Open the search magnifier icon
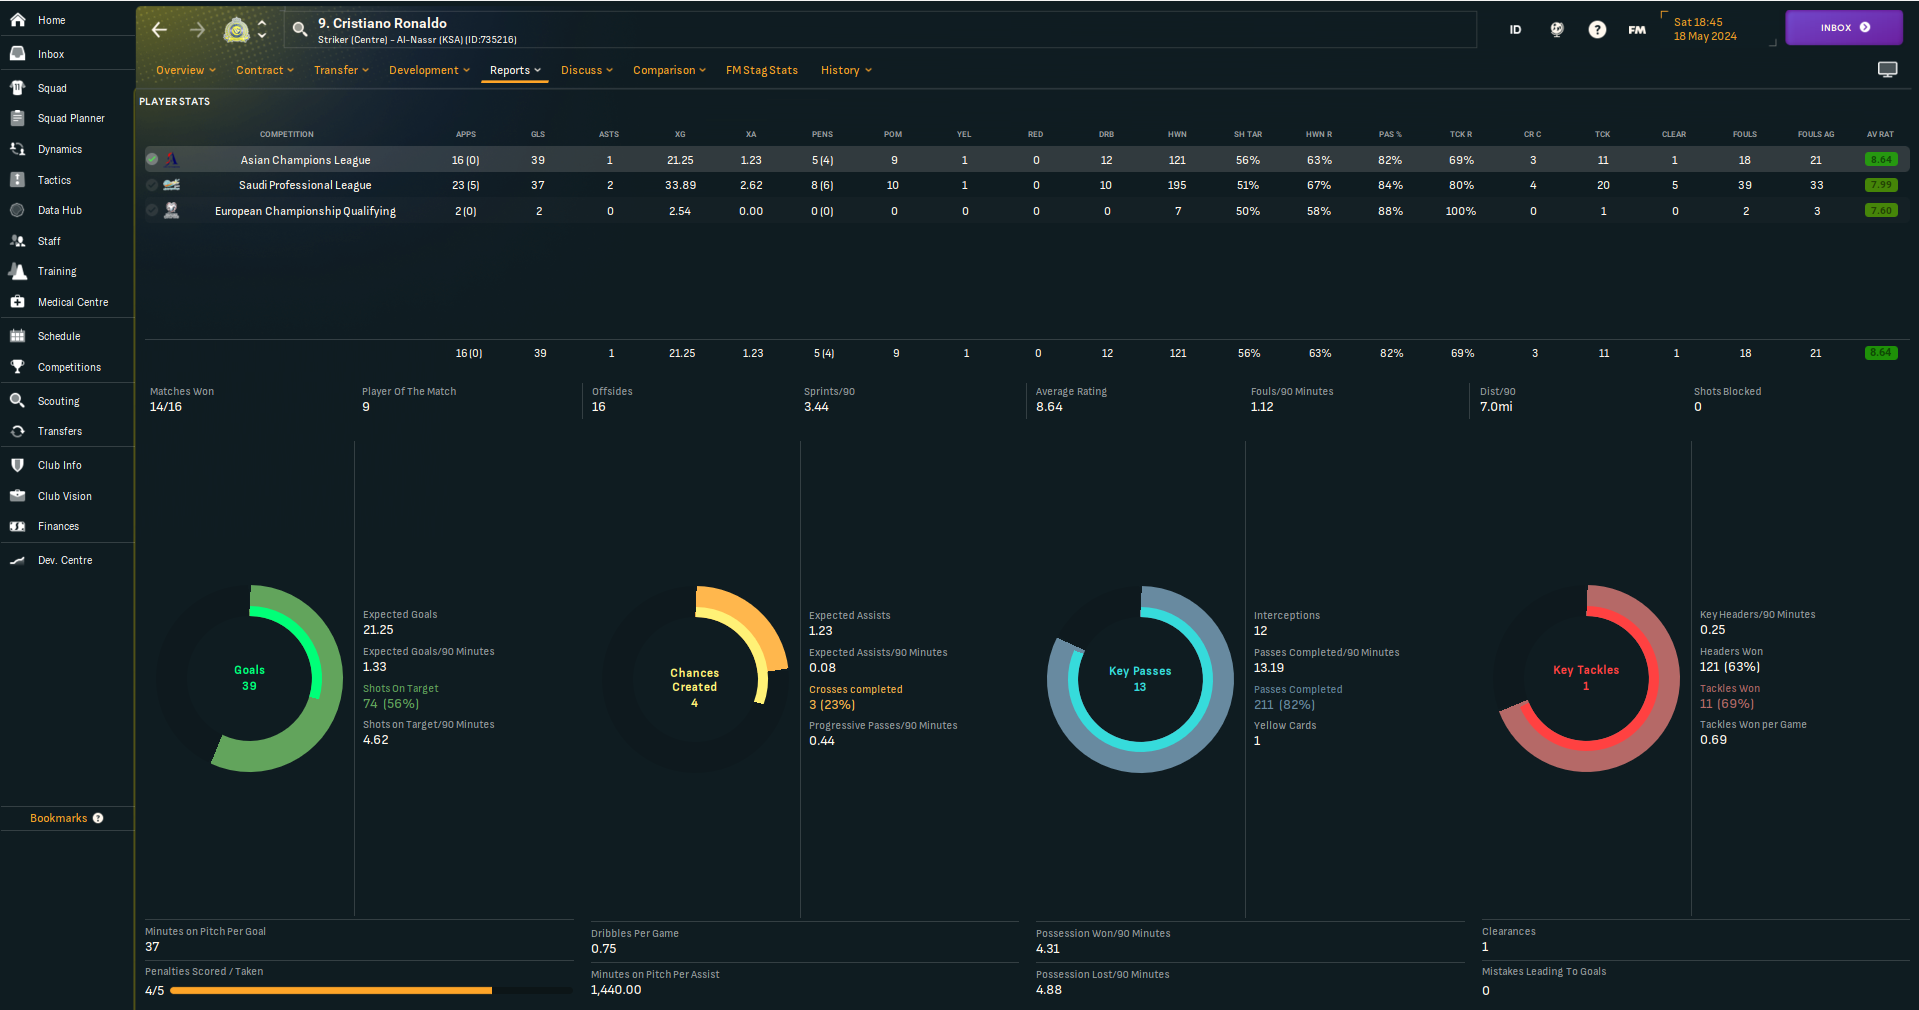 click(299, 30)
